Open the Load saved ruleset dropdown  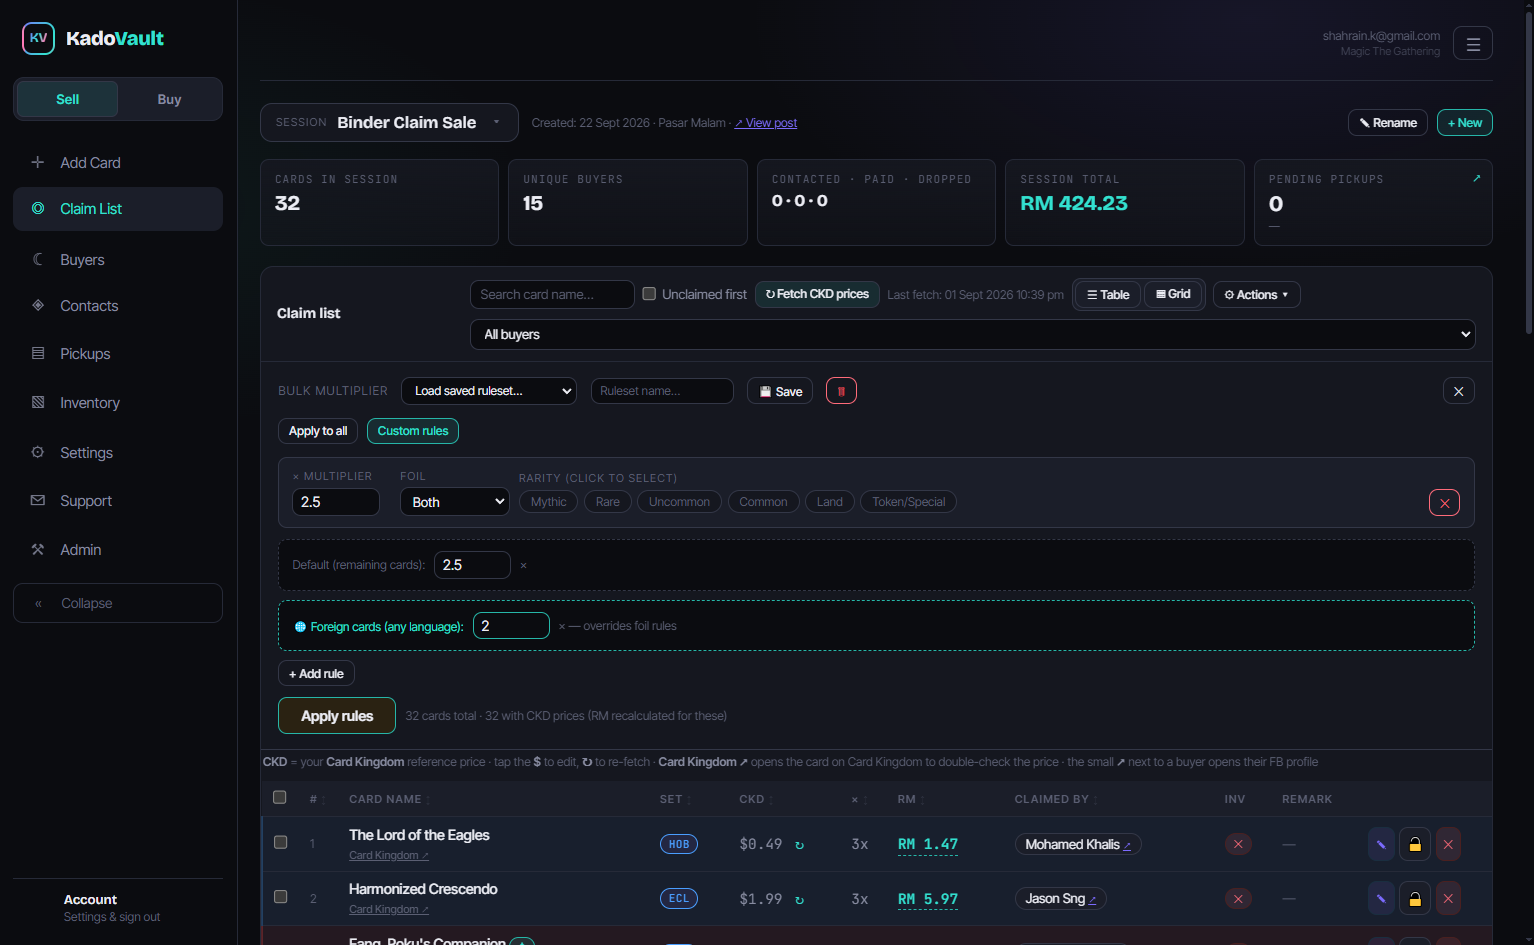489,391
